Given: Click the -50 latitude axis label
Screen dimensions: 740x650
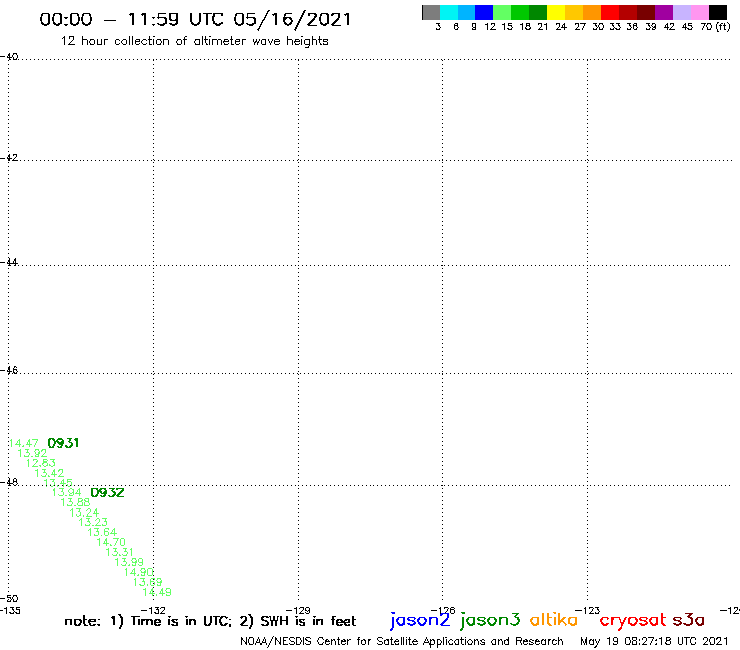Looking at the screenshot, I should pos(9,599).
